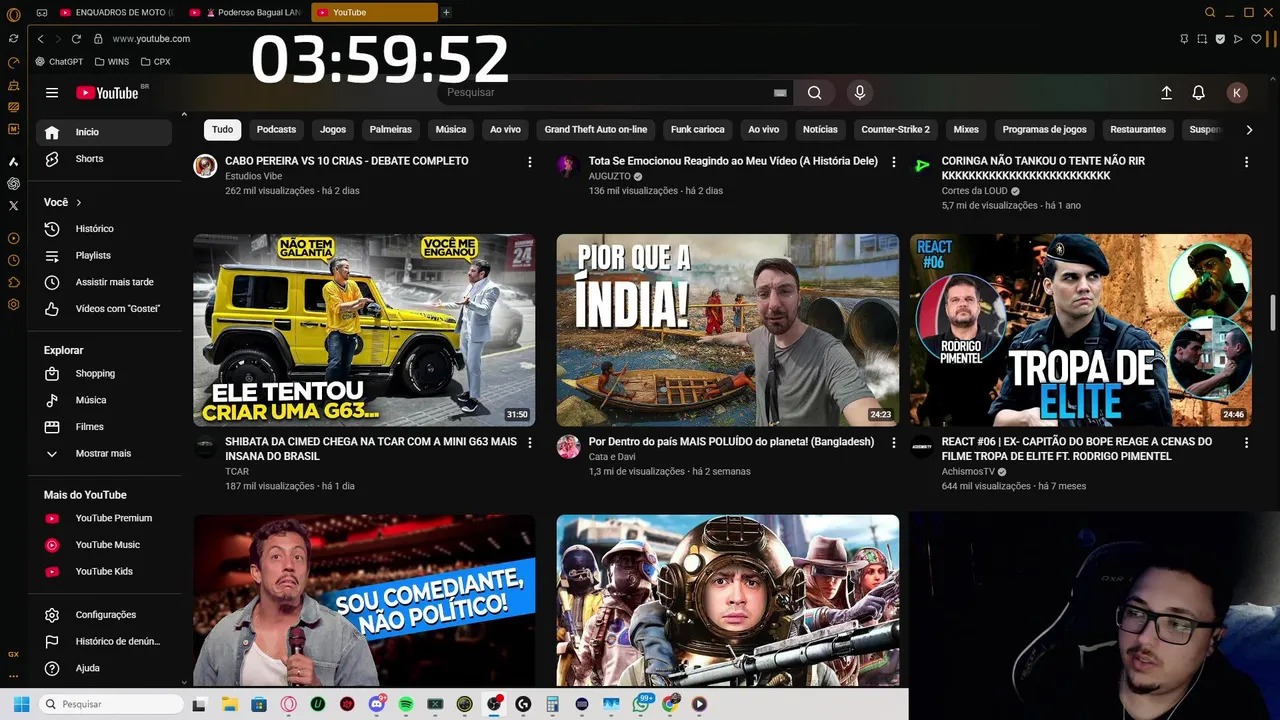Viewport: 1280px width, 720px height.
Task: Switch to ENQUADROS DE MOTO browser tab
Action: 118,13
